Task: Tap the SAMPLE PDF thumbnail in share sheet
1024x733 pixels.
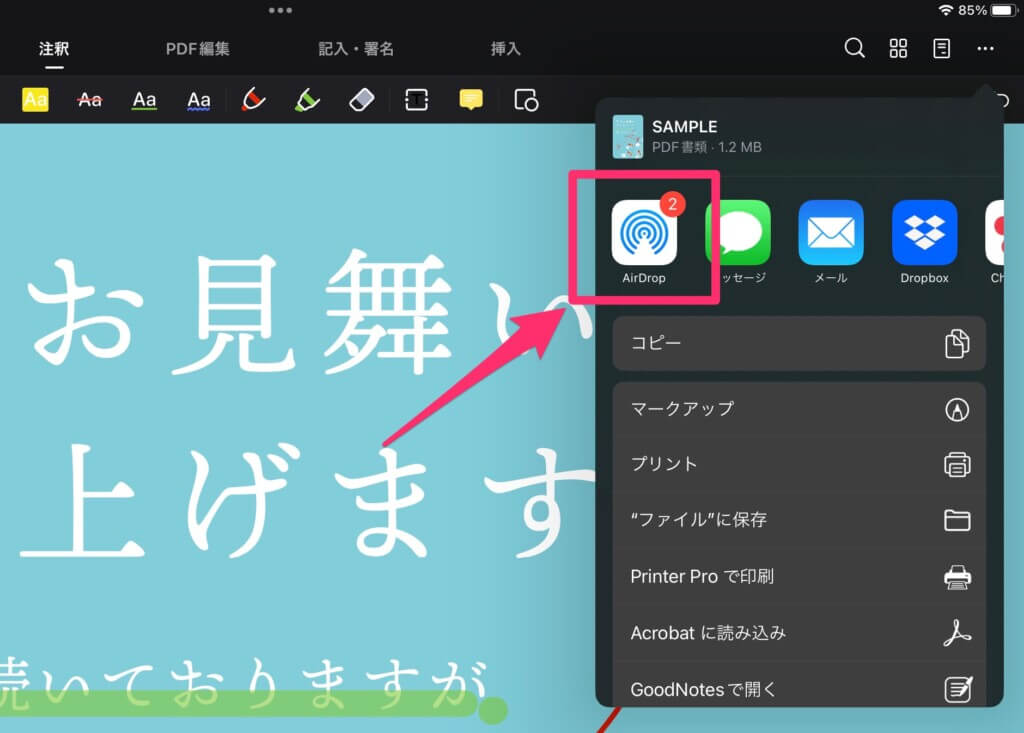Action: tap(627, 136)
